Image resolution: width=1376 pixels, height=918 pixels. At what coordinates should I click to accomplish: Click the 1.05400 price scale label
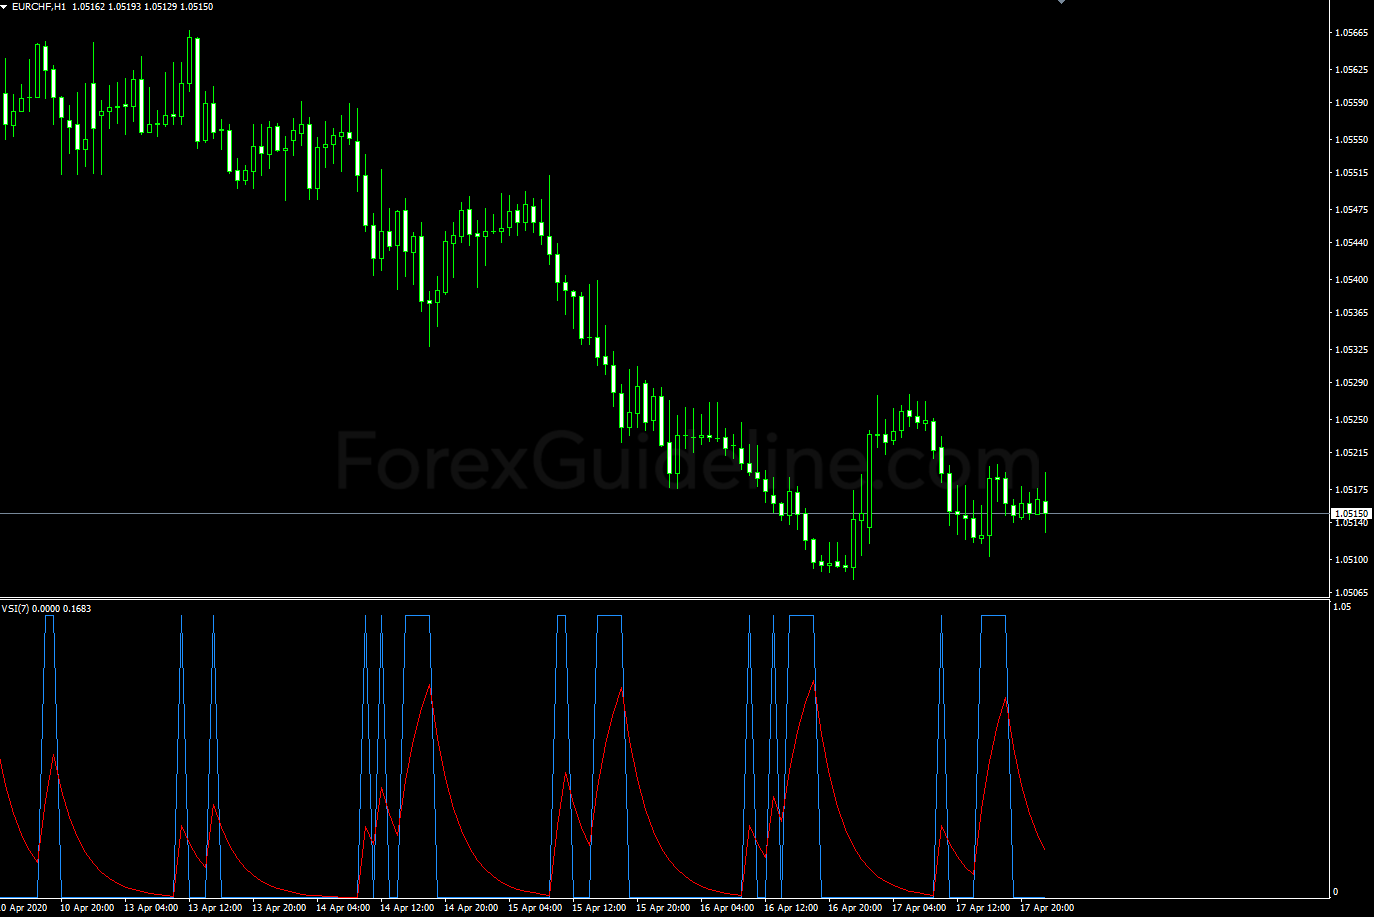click(1351, 280)
